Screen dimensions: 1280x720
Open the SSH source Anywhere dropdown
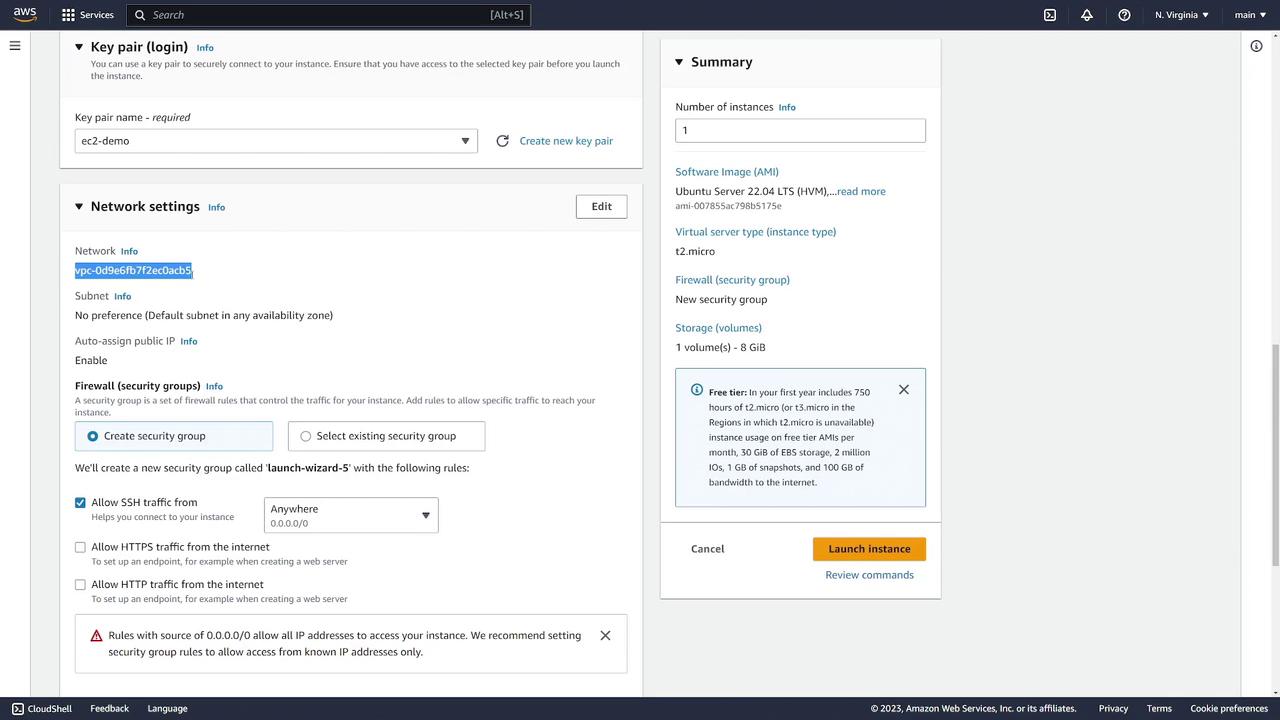[x=351, y=515]
